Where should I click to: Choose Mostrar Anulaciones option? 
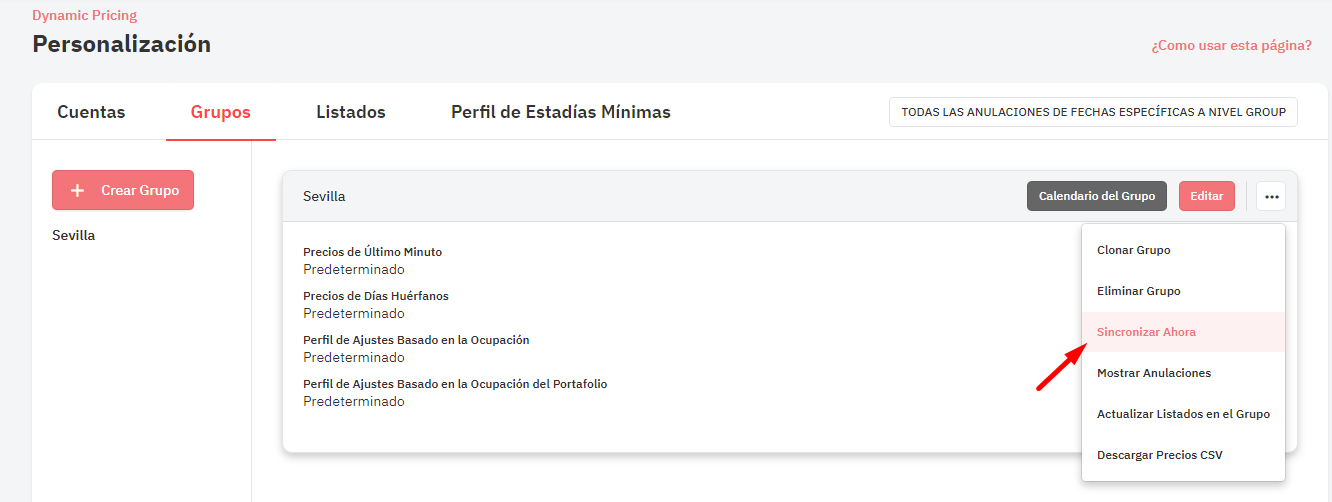click(1183, 373)
